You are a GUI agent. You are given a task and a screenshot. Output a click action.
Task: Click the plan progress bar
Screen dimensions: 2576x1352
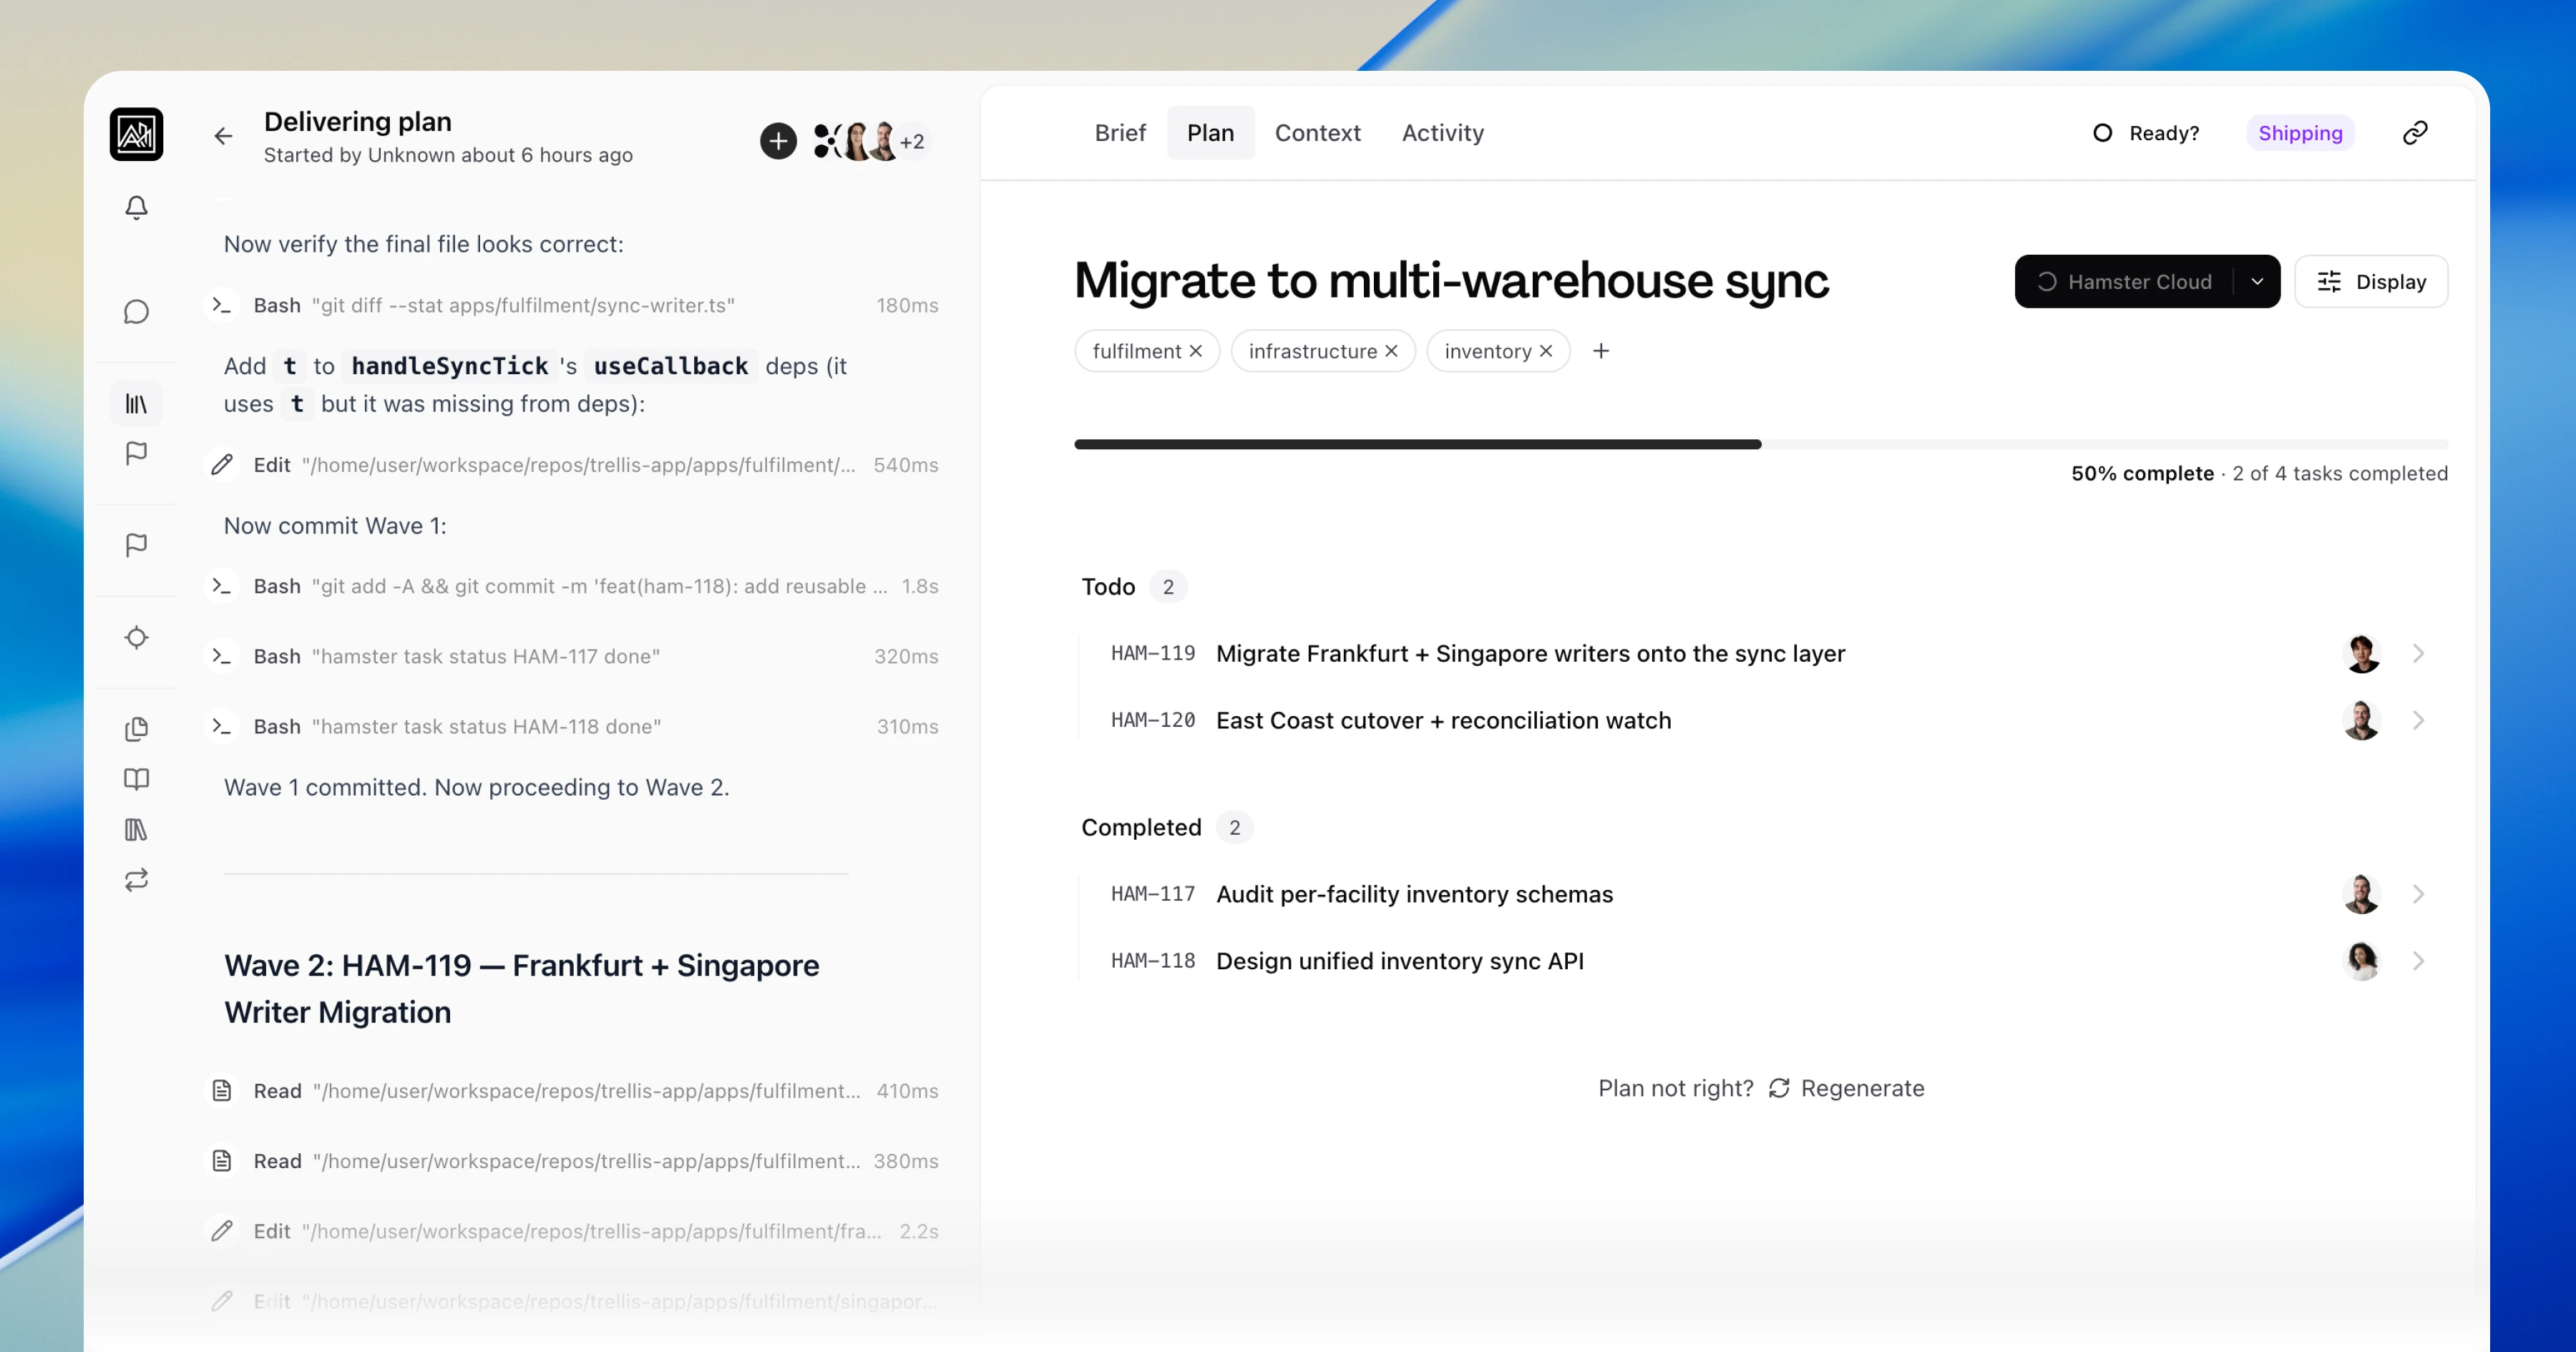(x=1761, y=444)
